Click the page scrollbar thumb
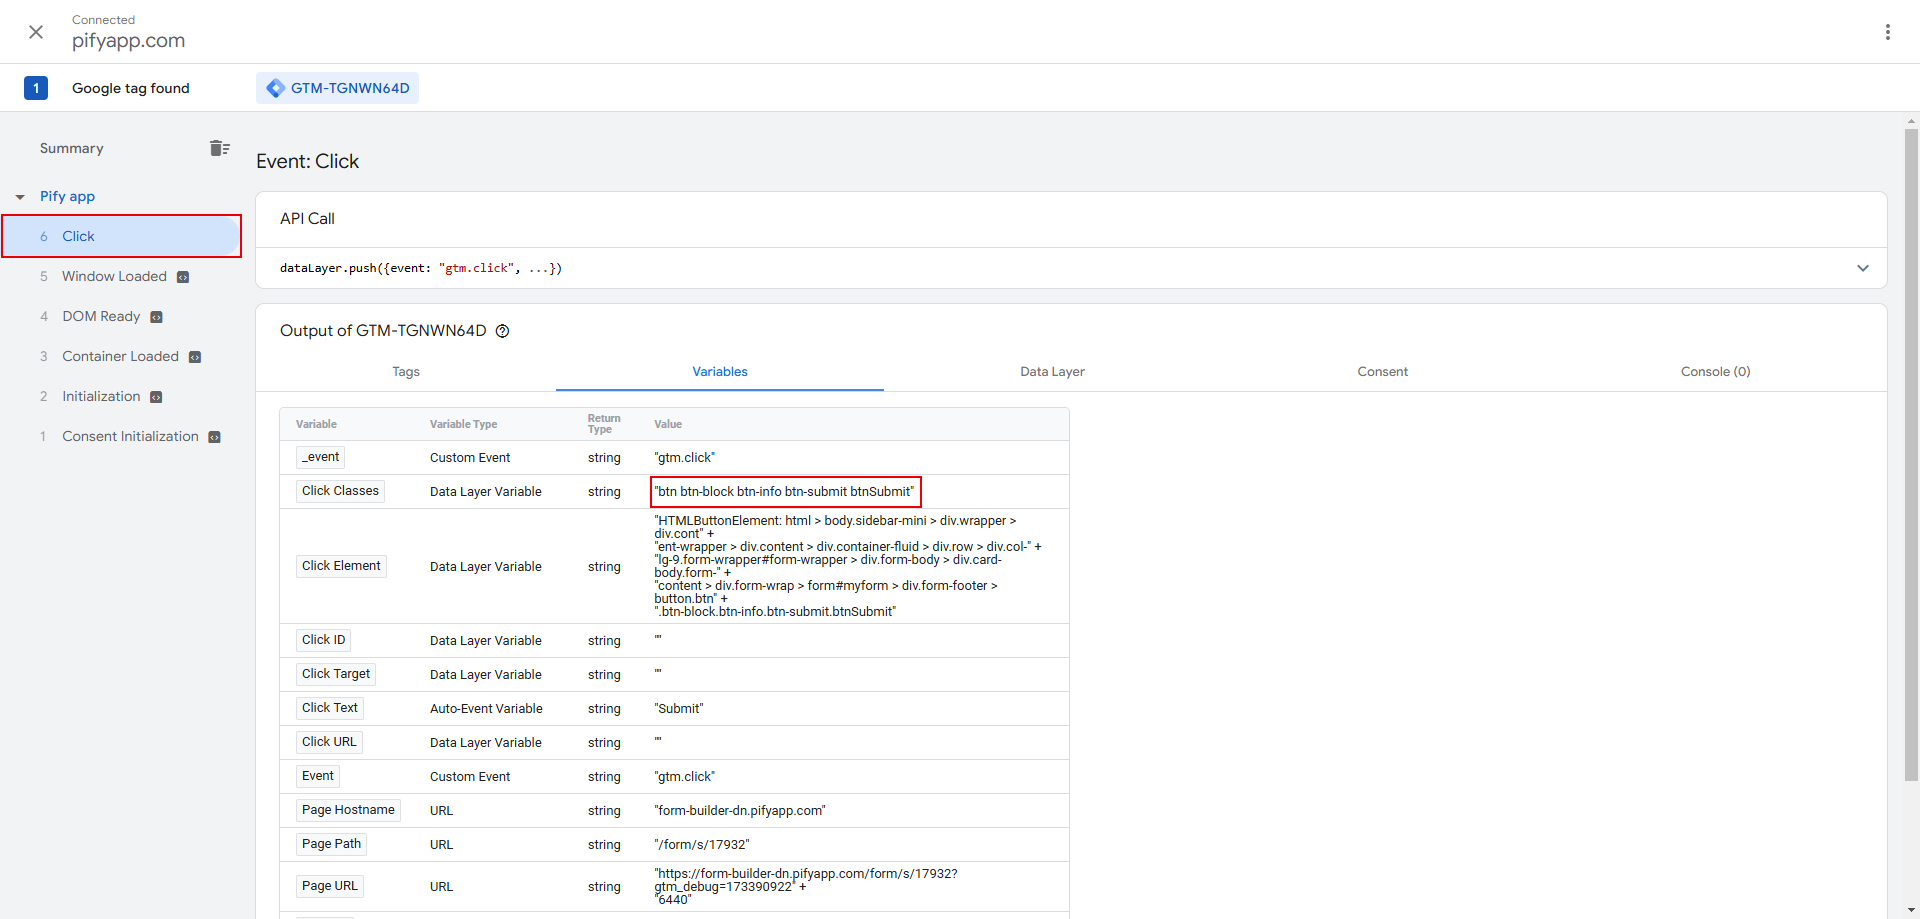This screenshot has height=919, width=1920. (x=1911, y=454)
